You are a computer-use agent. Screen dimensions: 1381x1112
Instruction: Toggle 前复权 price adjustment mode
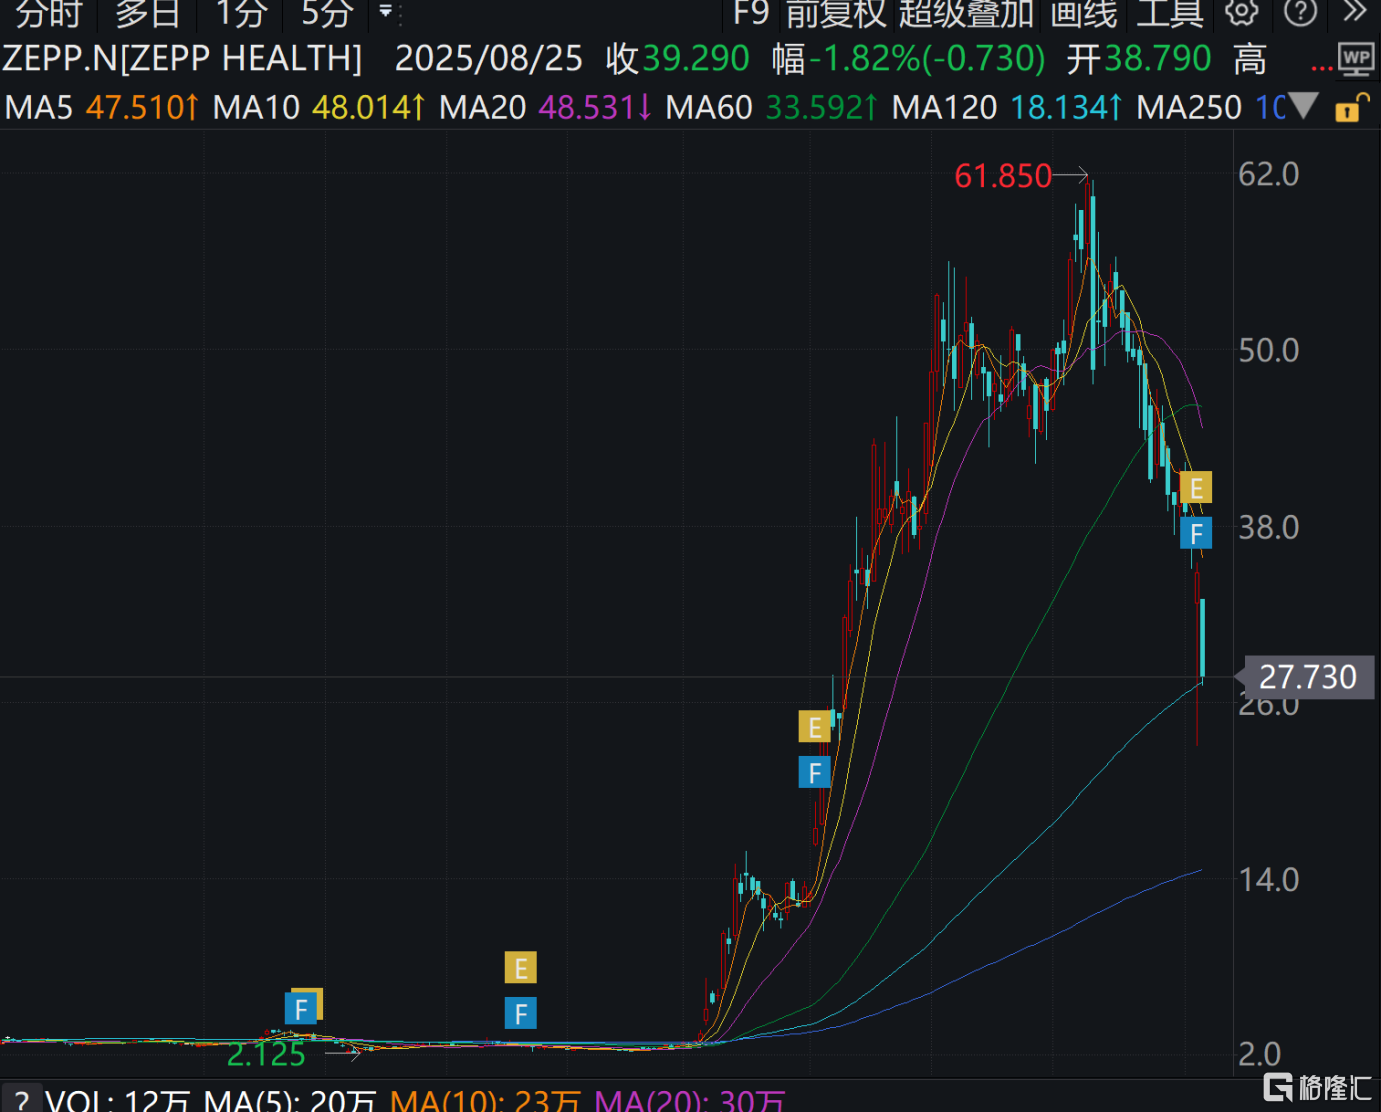click(836, 13)
